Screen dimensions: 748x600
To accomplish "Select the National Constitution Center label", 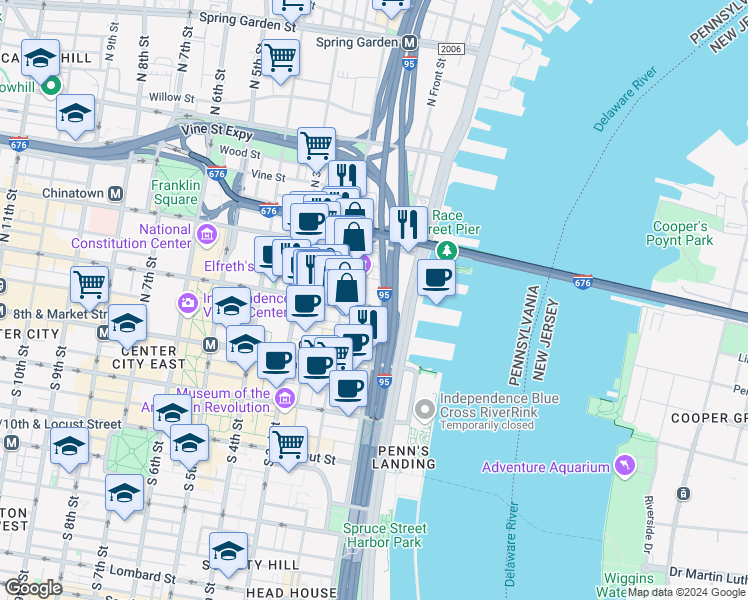I will tap(131, 236).
